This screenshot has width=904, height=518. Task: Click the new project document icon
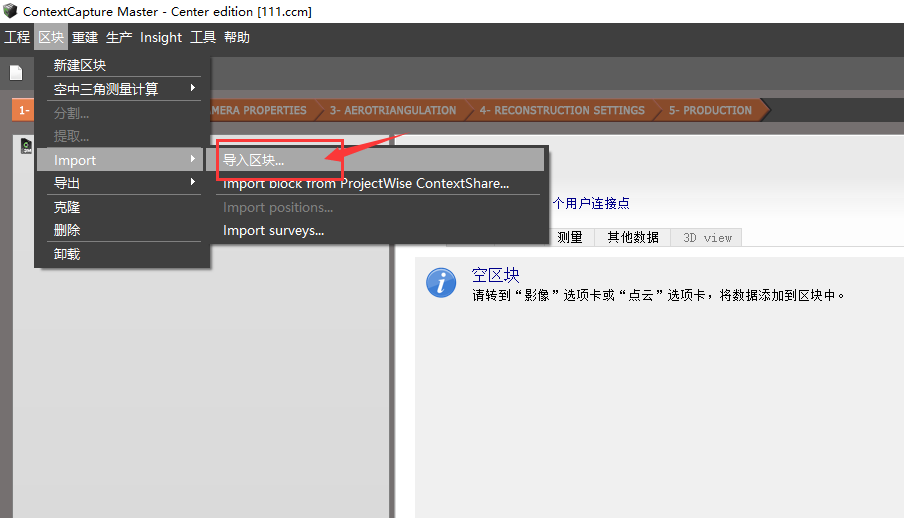click(16, 73)
